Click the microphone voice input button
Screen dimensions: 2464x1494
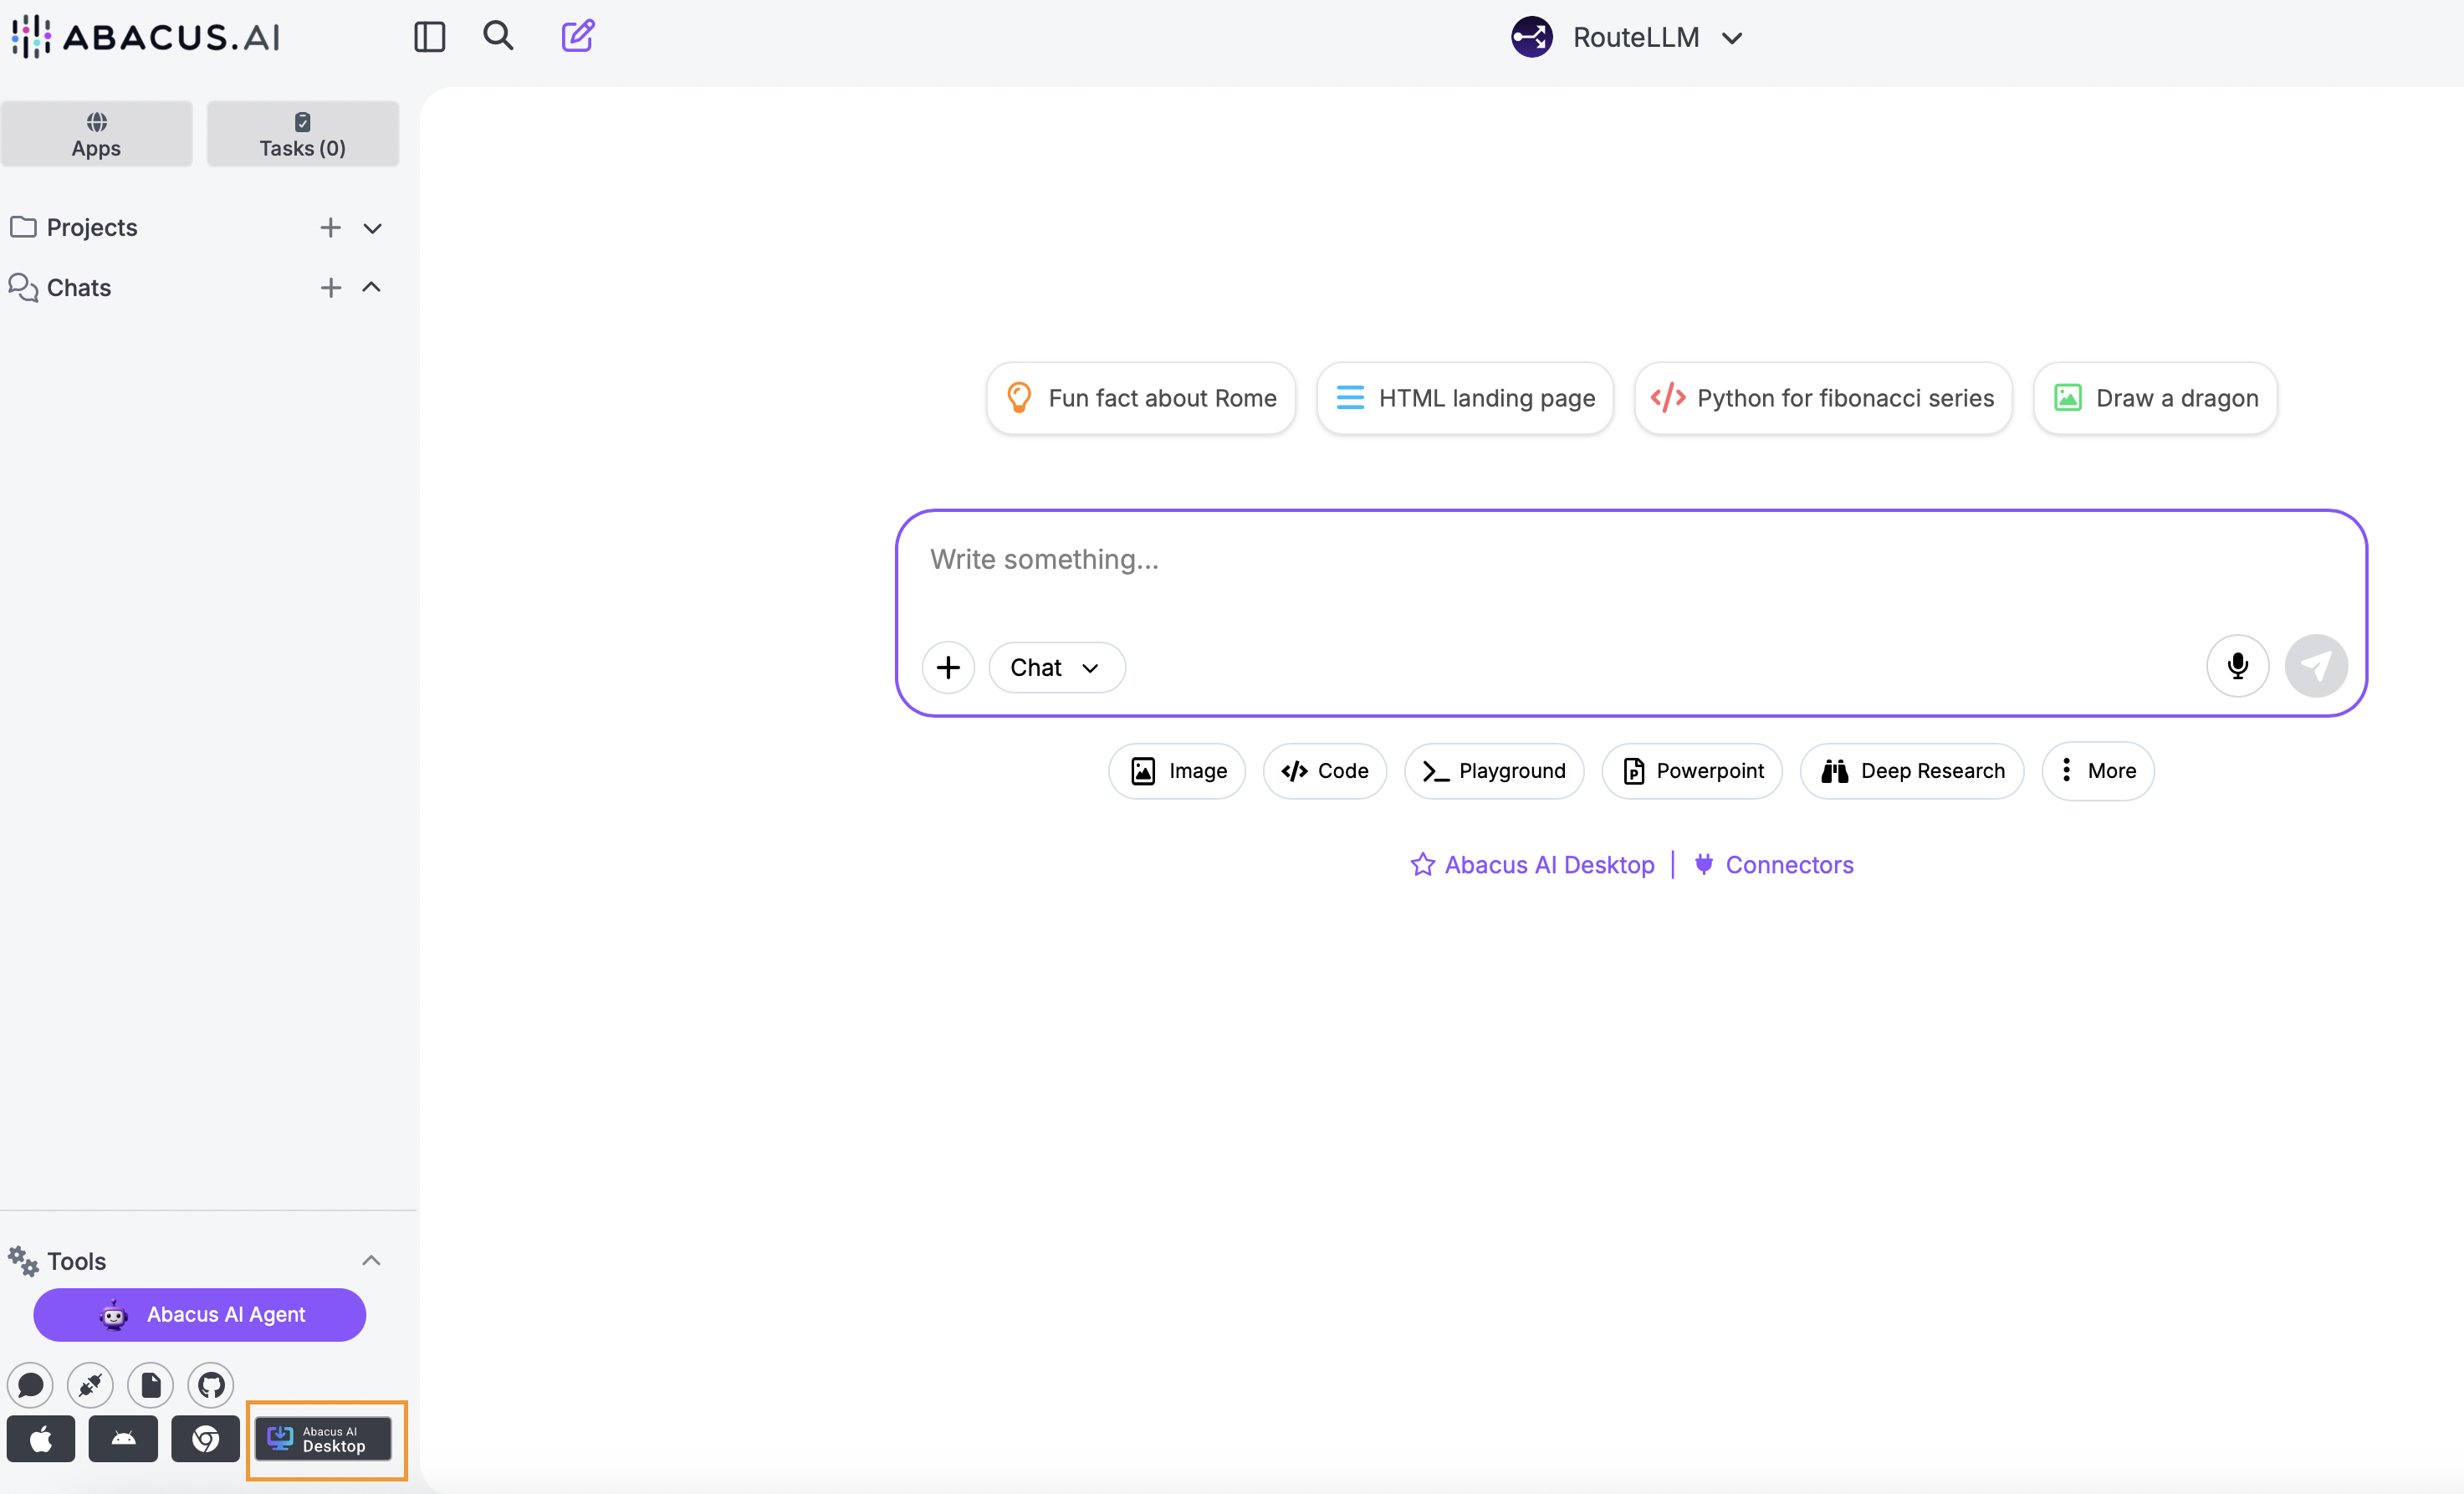tap(2237, 666)
